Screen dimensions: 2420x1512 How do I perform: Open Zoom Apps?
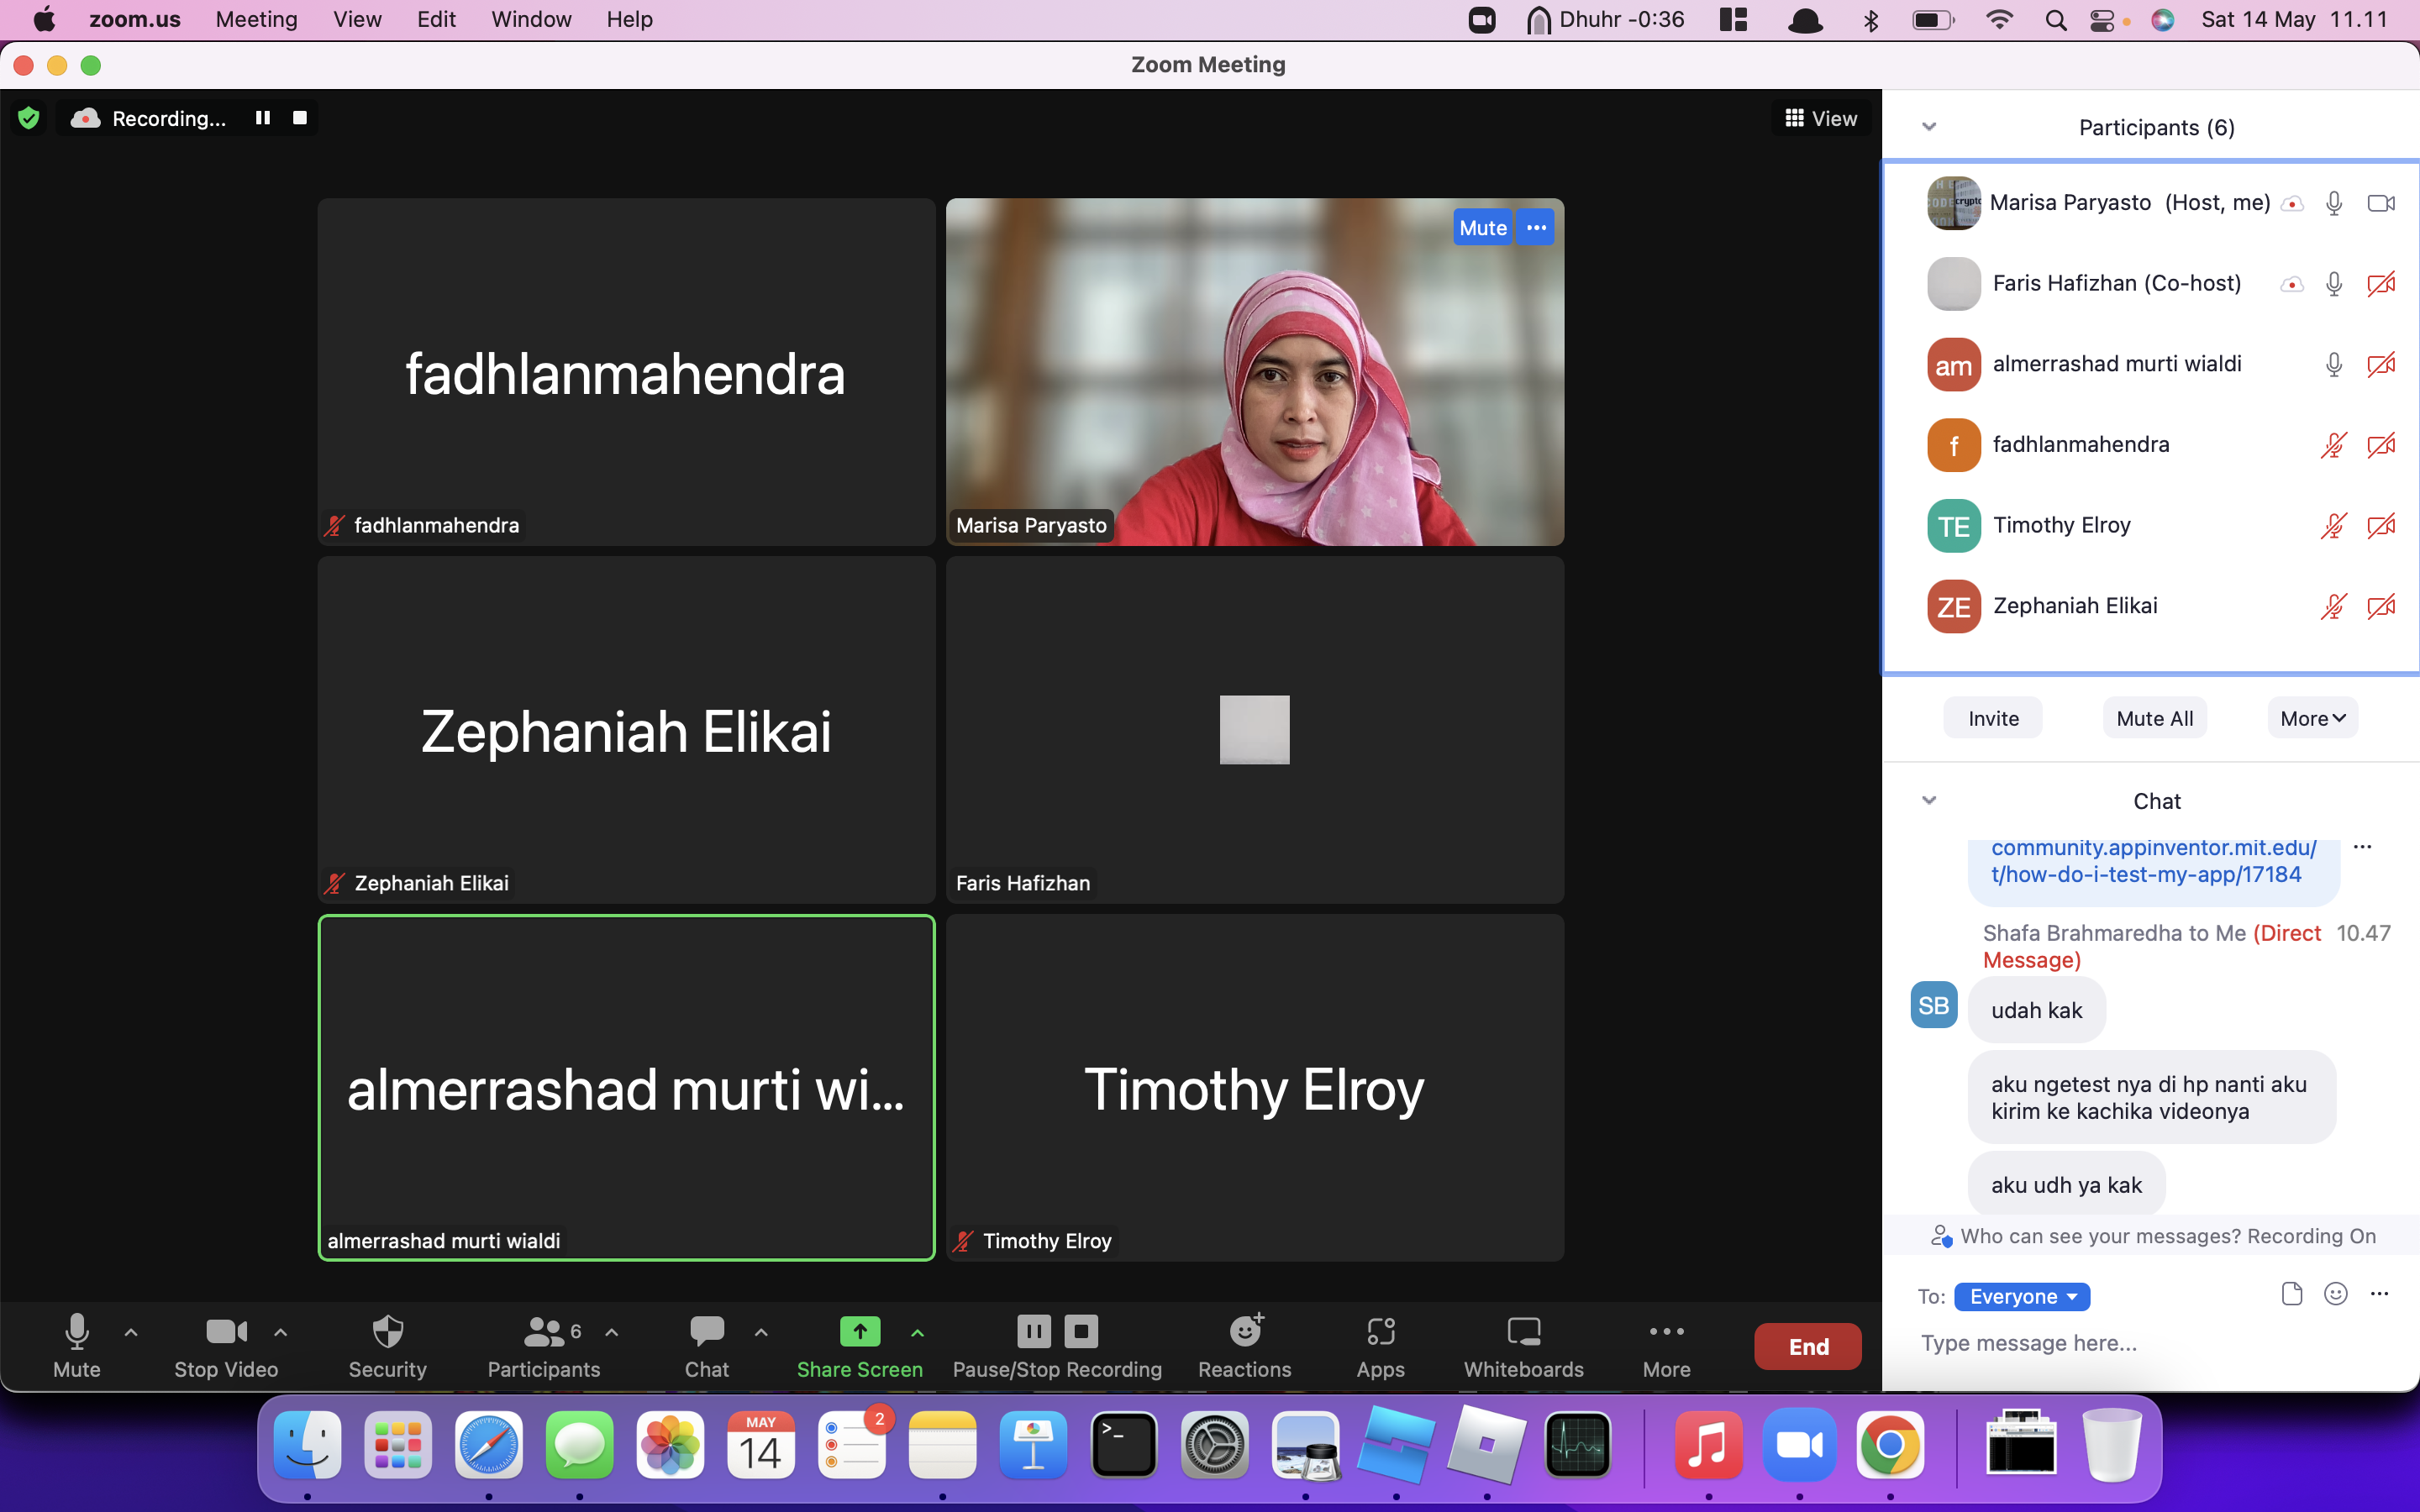pos(1381,1346)
